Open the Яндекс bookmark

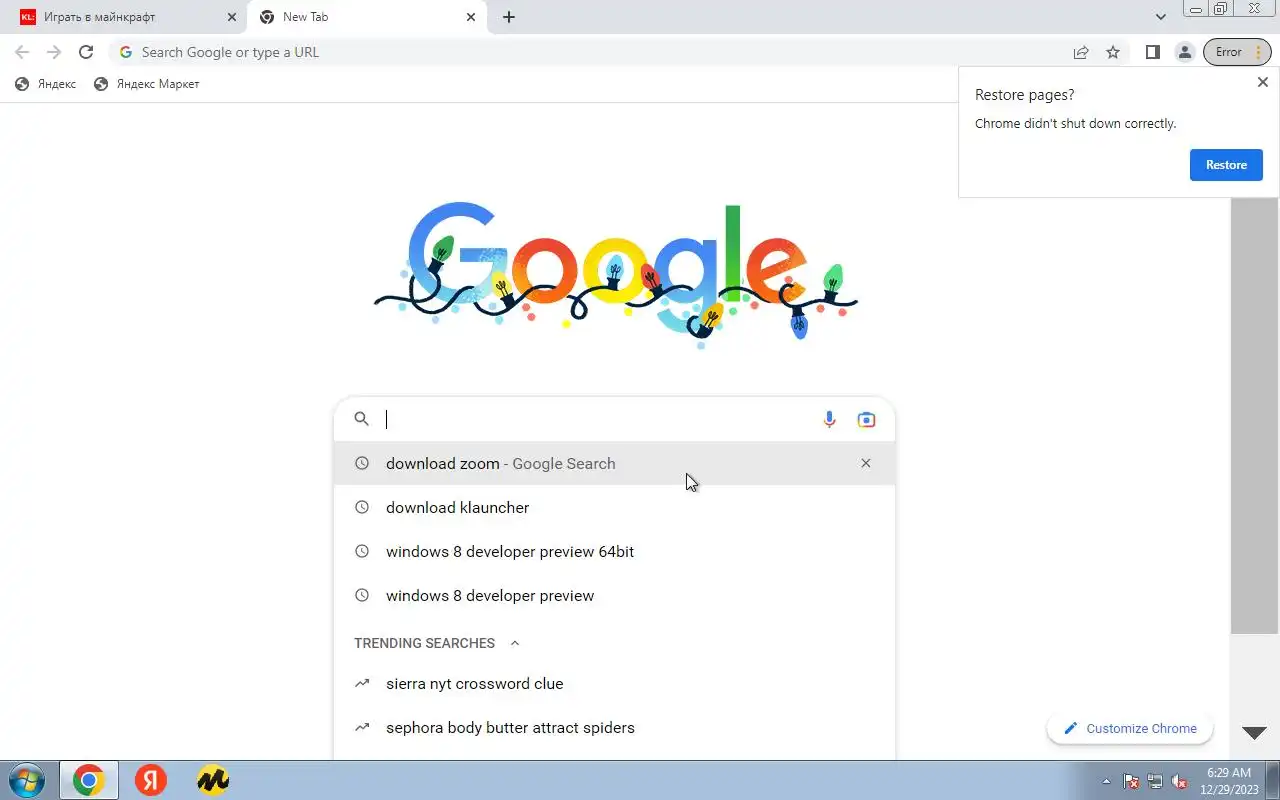[x=45, y=84]
